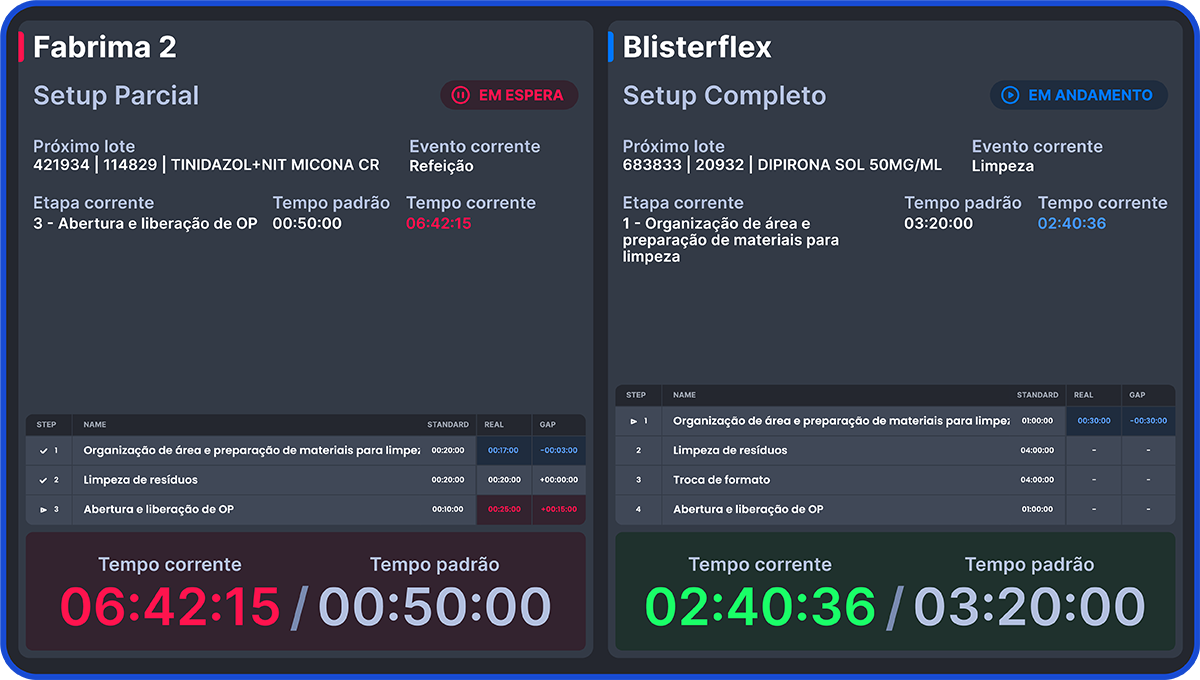
Task: Click the red status bar beside Fabrima 2 title
Action: (x=21, y=47)
